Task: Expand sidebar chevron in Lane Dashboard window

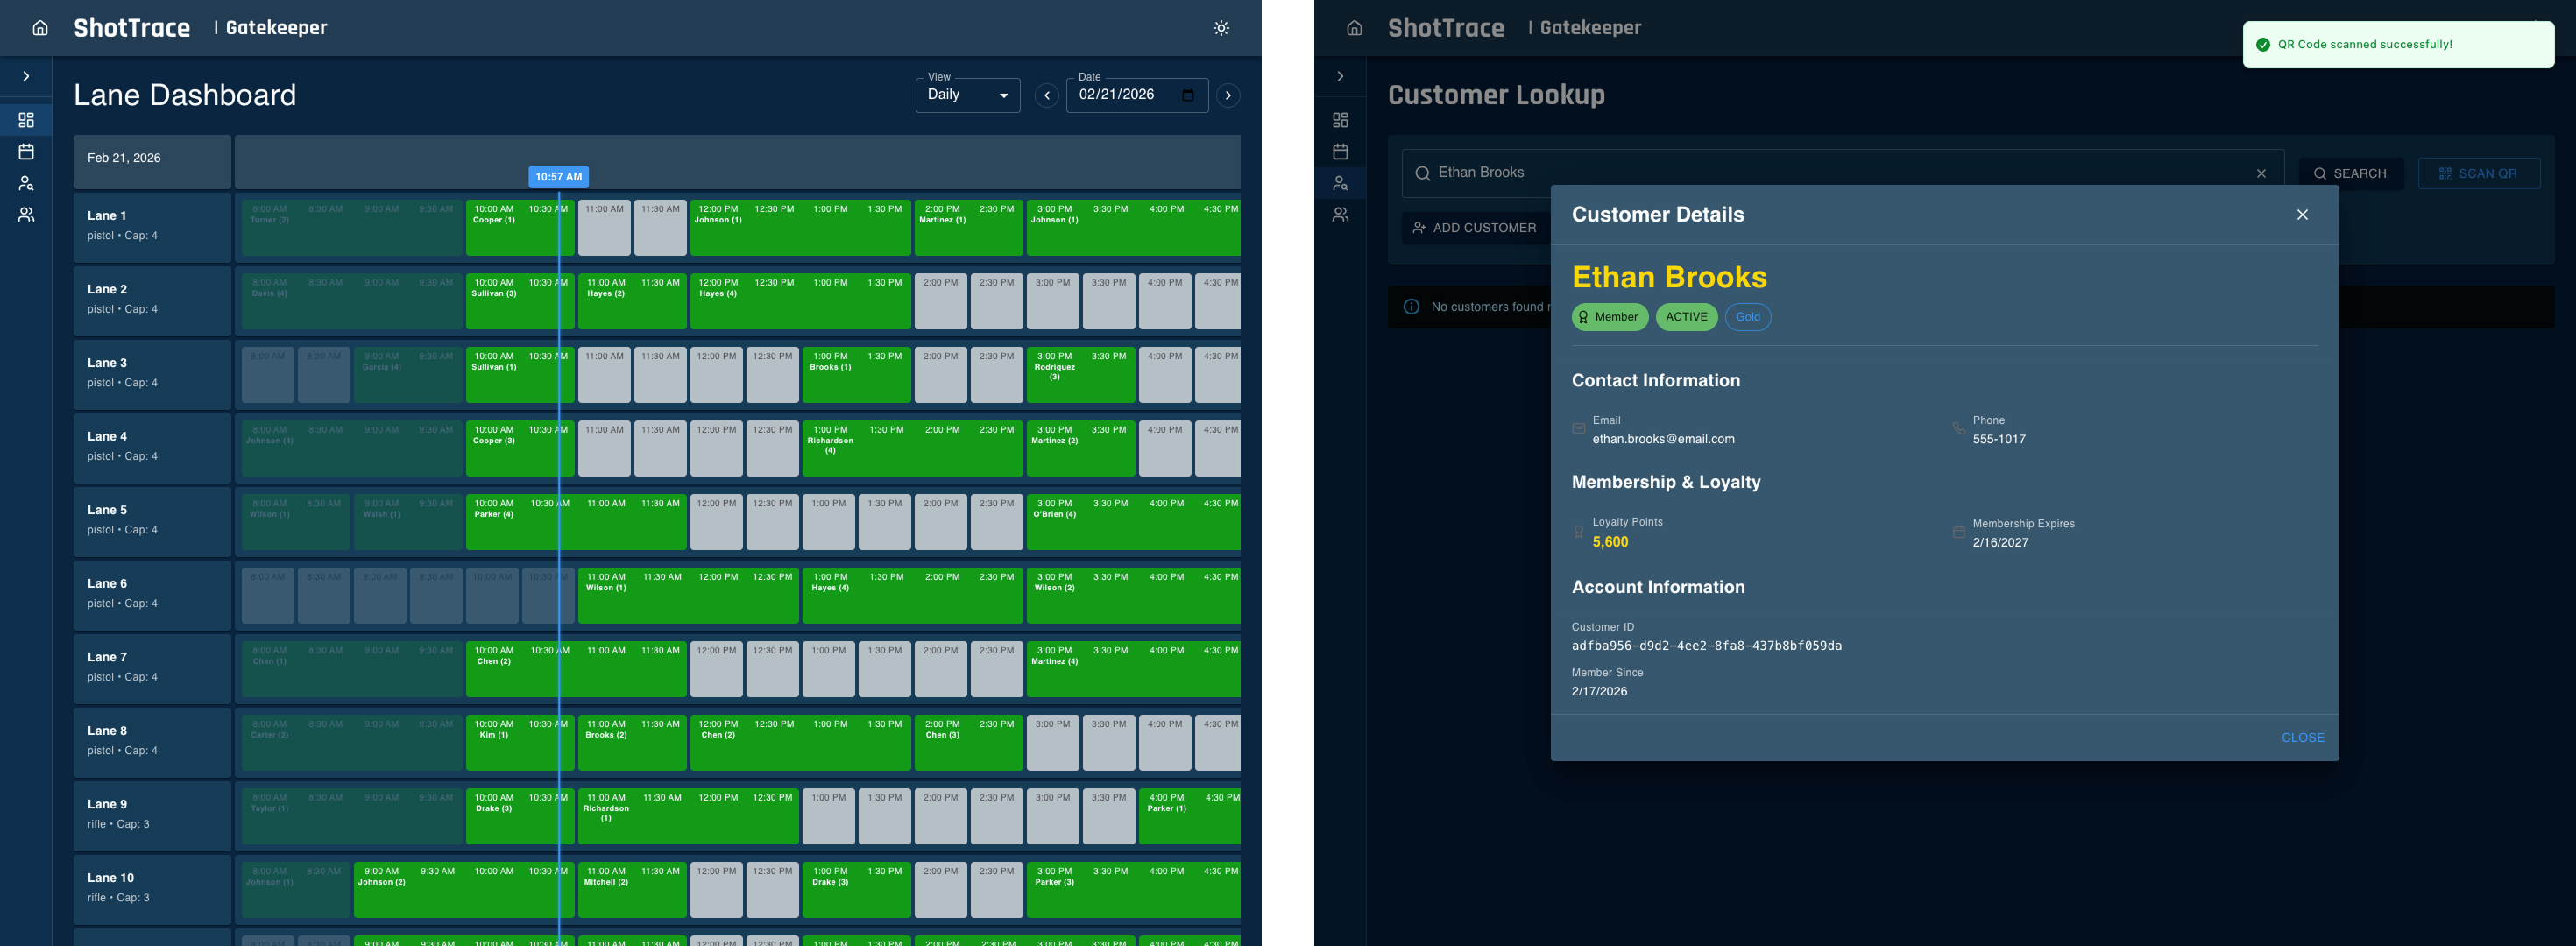Action: click(26, 76)
